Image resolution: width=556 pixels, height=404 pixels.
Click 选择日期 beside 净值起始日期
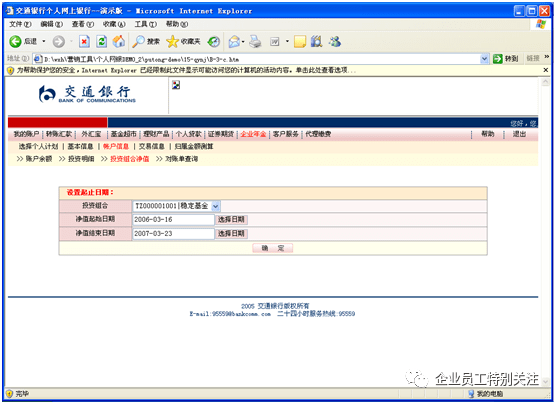tap(231, 220)
